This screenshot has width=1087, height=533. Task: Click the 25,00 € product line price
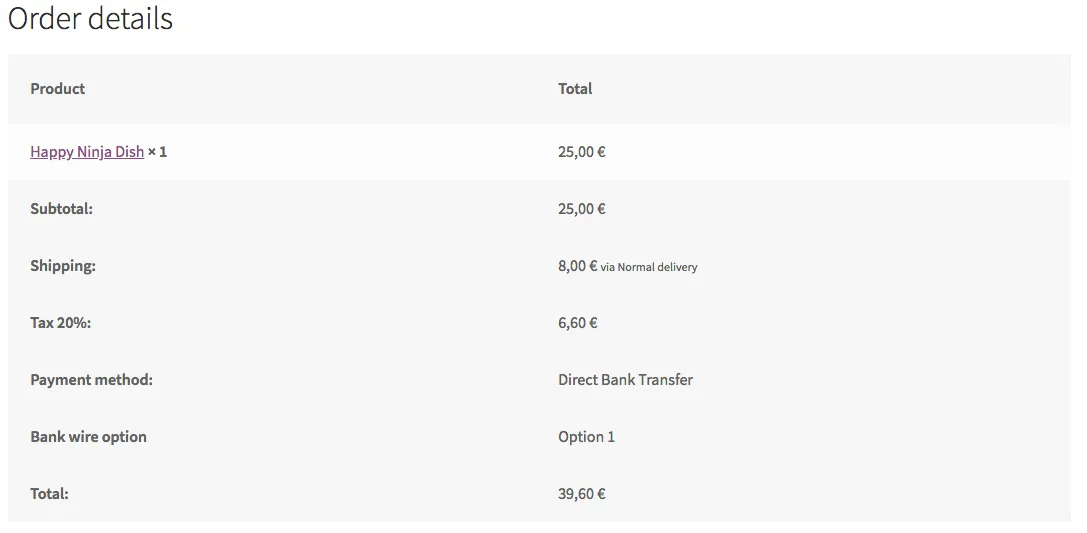(x=582, y=152)
